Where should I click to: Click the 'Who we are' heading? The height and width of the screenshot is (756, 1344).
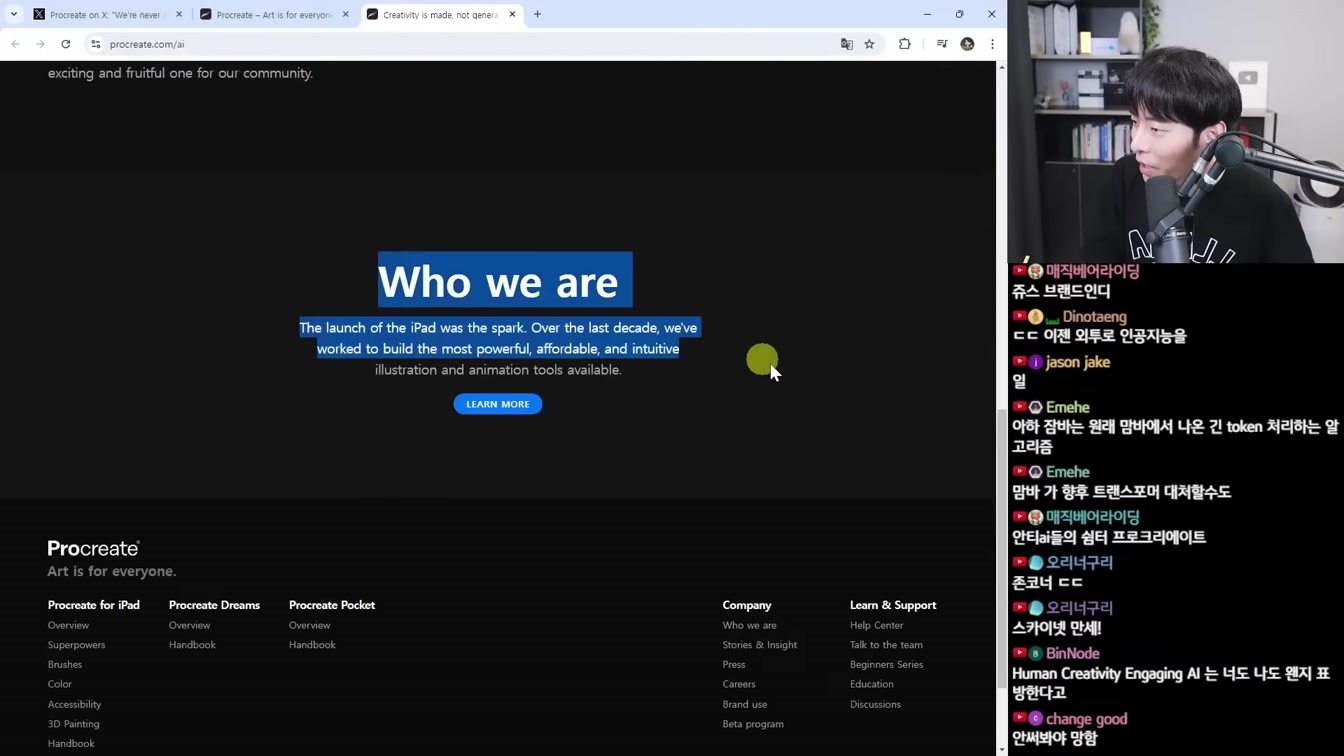click(498, 281)
